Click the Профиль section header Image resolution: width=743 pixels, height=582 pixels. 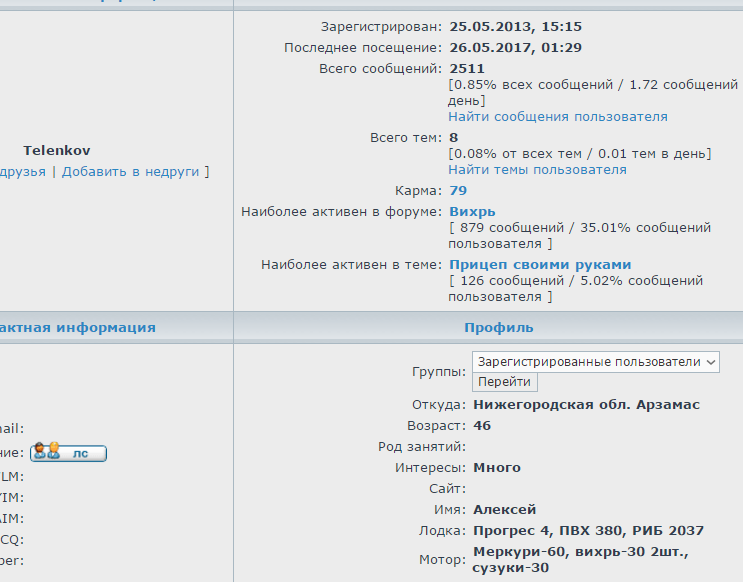tap(498, 327)
